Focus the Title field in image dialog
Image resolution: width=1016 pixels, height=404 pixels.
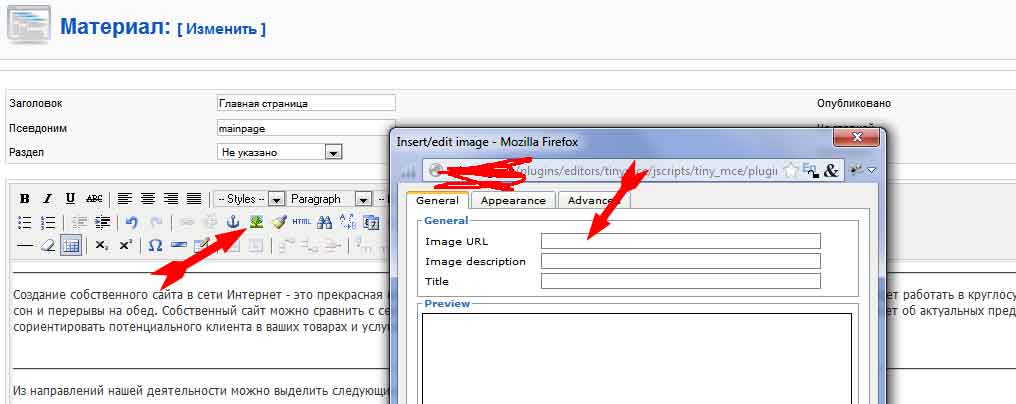[x=680, y=281]
